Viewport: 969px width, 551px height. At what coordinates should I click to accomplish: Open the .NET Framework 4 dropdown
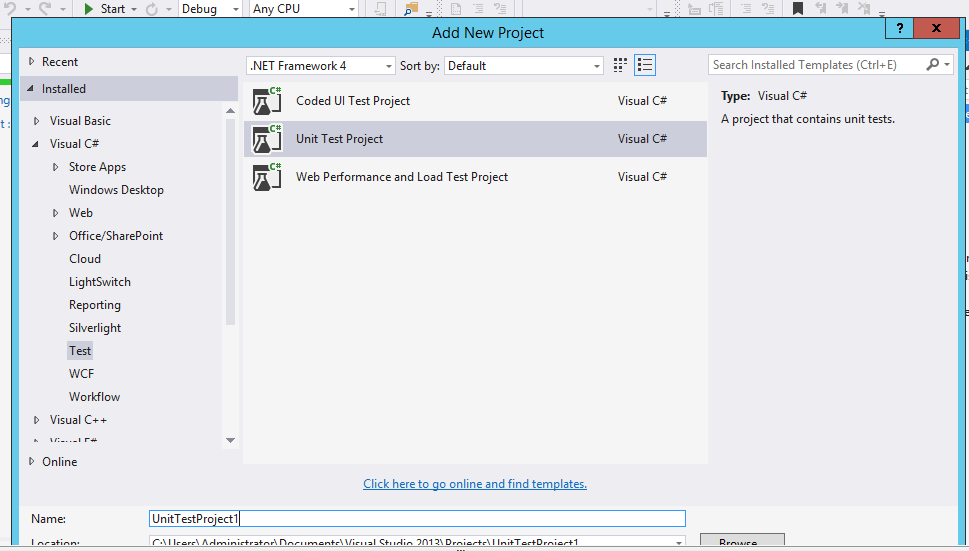320,65
